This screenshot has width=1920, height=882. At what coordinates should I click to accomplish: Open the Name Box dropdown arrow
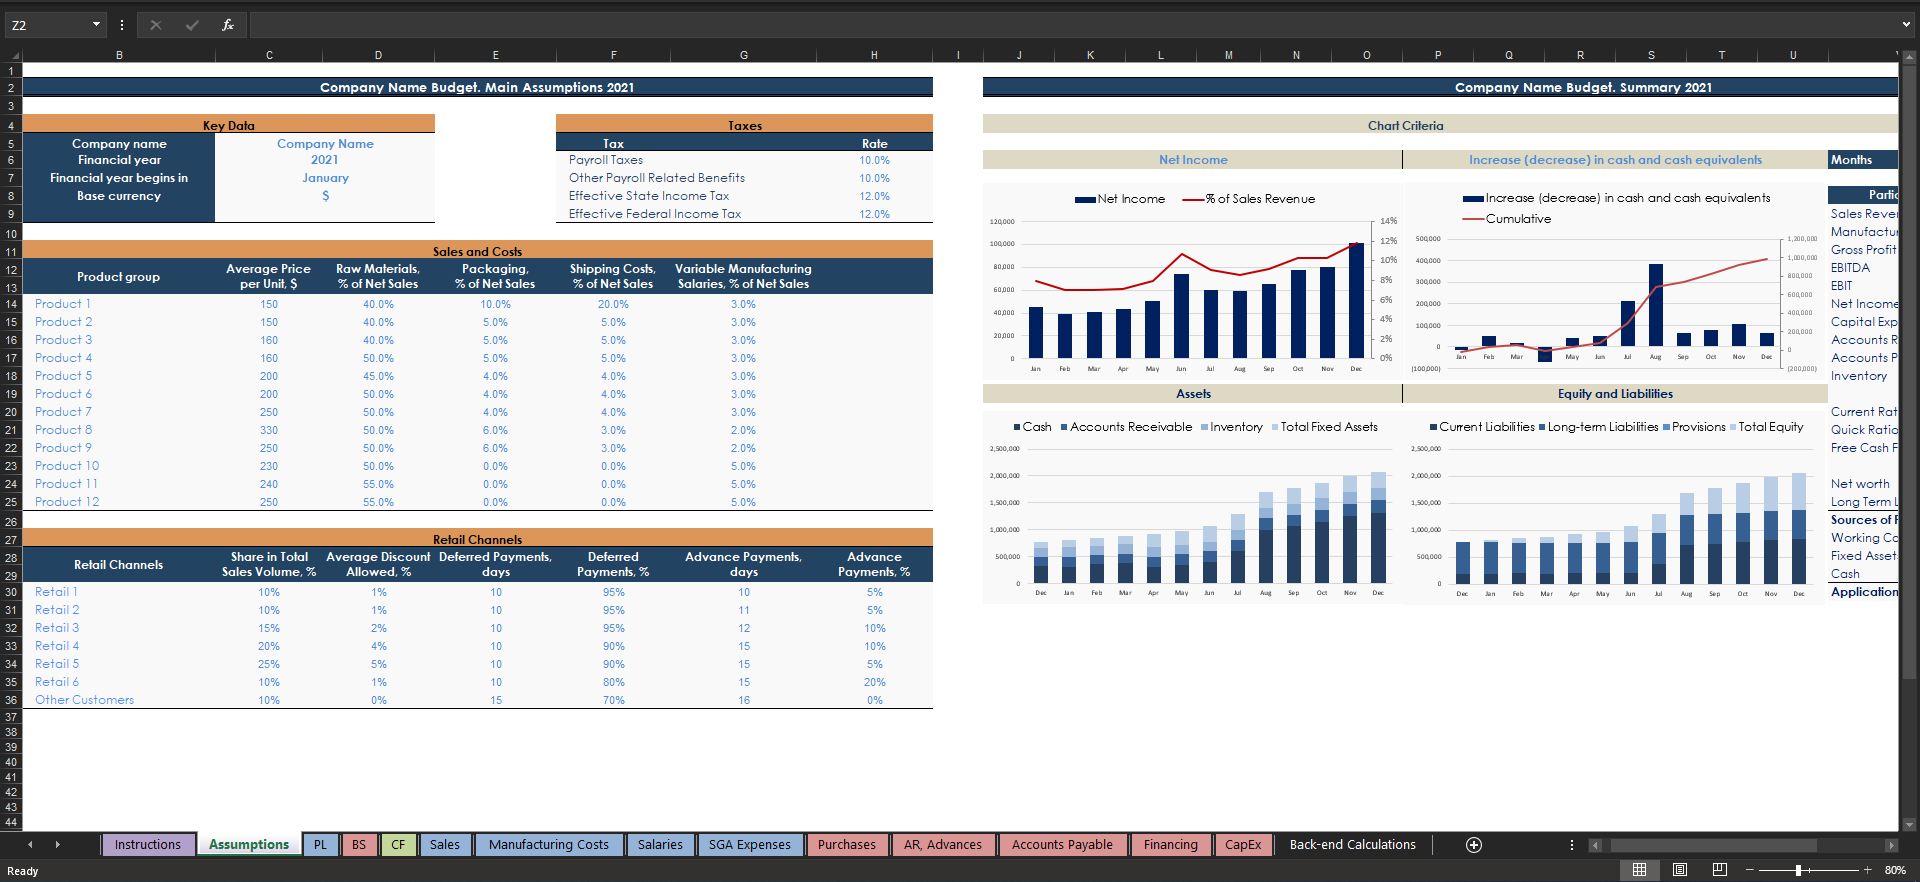pos(96,25)
